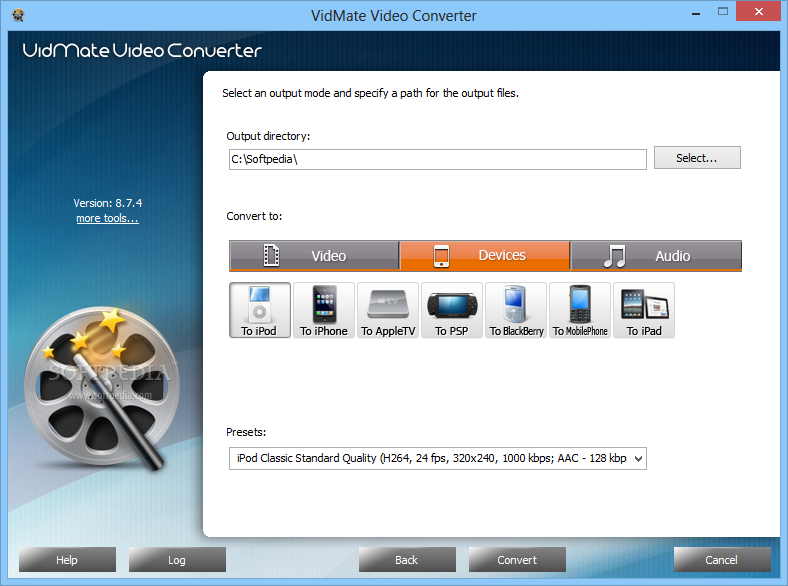Click the Help button
Image resolution: width=788 pixels, height=586 pixels.
(x=67, y=559)
